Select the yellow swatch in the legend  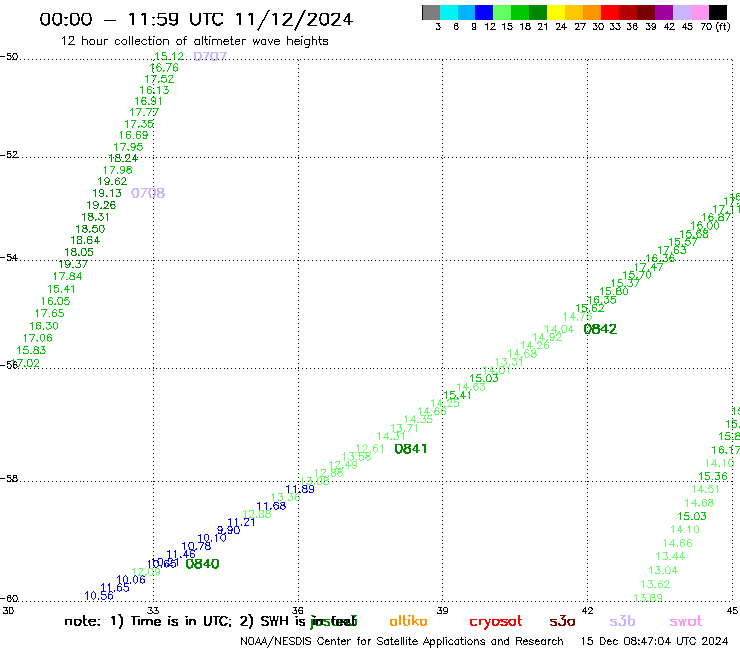tap(556, 12)
